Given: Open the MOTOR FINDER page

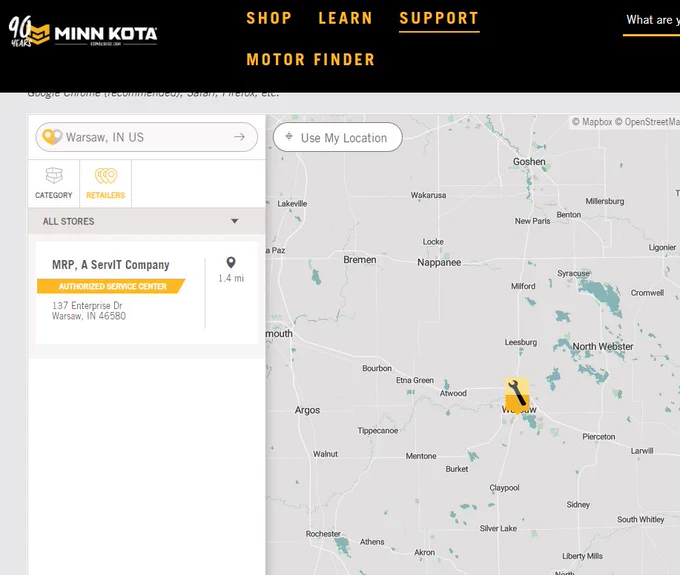Looking at the screenshot, I should (311, 59).
